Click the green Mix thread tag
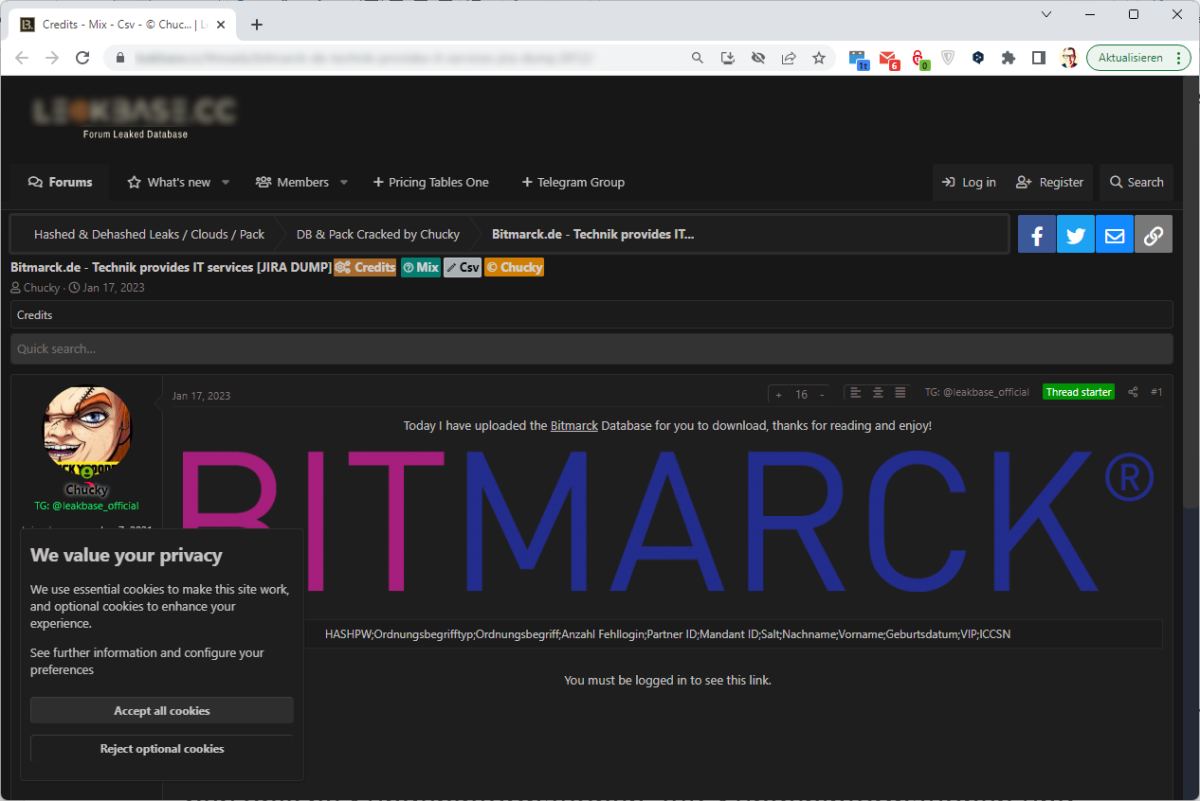Image resolution: width=1200 pixels, height=801 pixels. [421, 267]
